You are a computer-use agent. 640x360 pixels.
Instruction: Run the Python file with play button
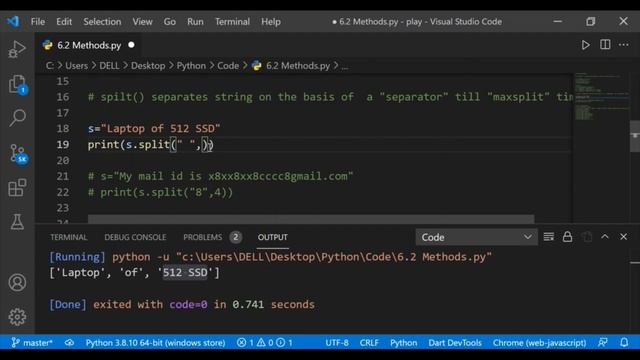coord(585,45)
